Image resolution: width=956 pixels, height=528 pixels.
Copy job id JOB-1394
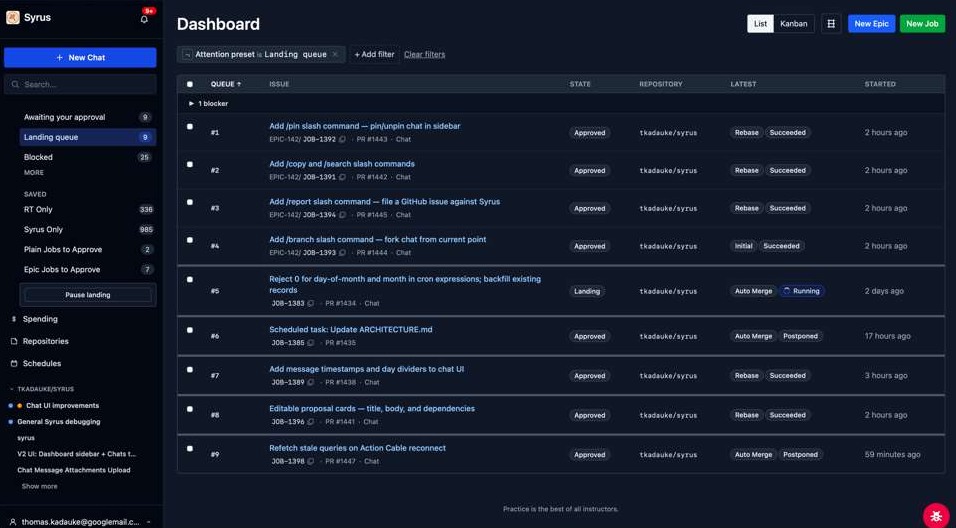point(343,215)
